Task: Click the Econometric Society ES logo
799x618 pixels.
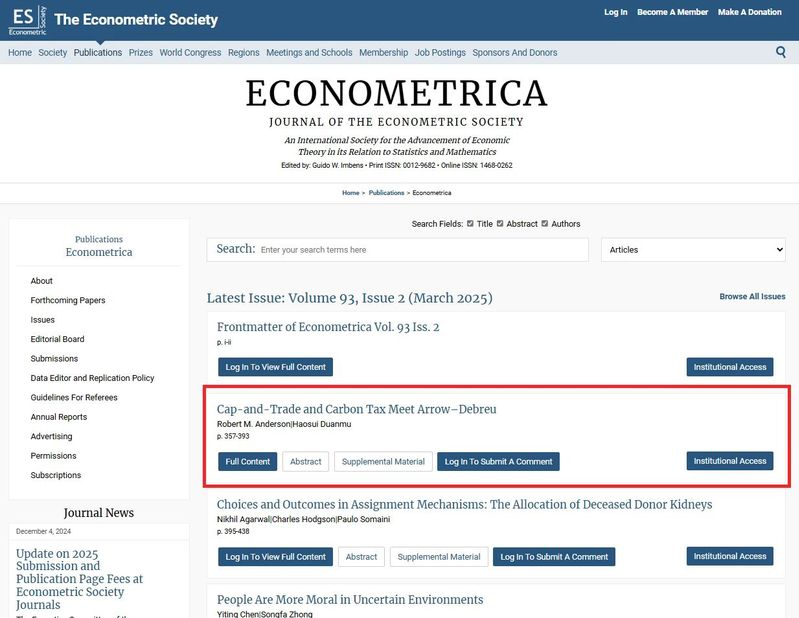Action: pyautogui.click(x=28, y=20)
